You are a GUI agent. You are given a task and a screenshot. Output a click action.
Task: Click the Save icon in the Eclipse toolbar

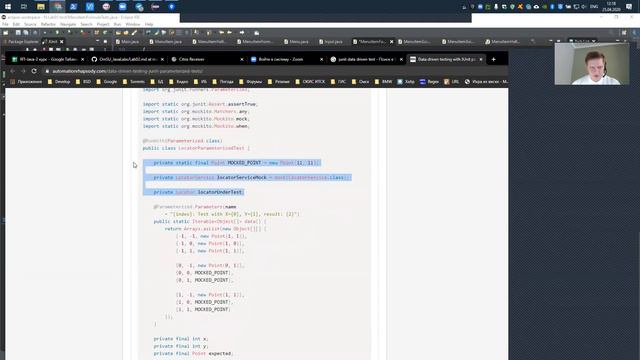pos(18,33)
